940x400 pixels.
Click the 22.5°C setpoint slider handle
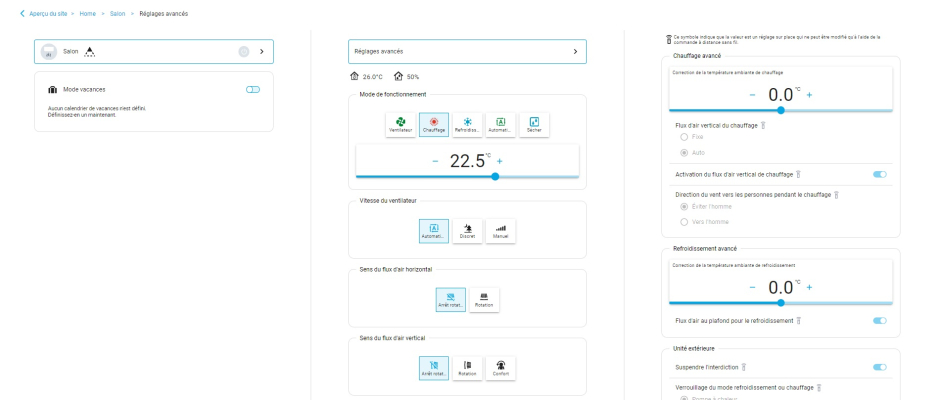point(495,176)
